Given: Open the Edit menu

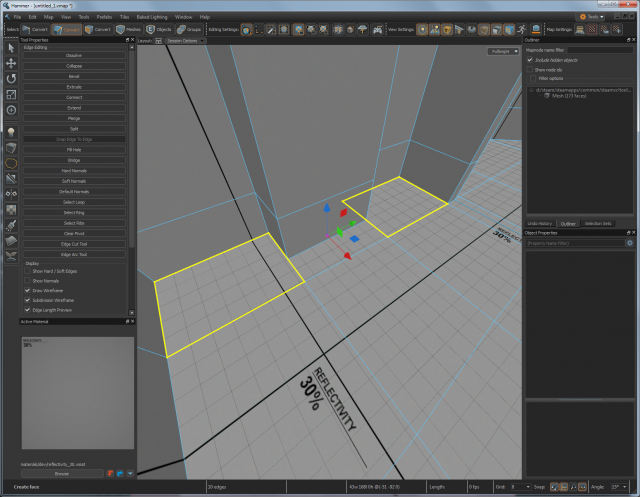Looking at the screenshot, I should tap(33, 17).
